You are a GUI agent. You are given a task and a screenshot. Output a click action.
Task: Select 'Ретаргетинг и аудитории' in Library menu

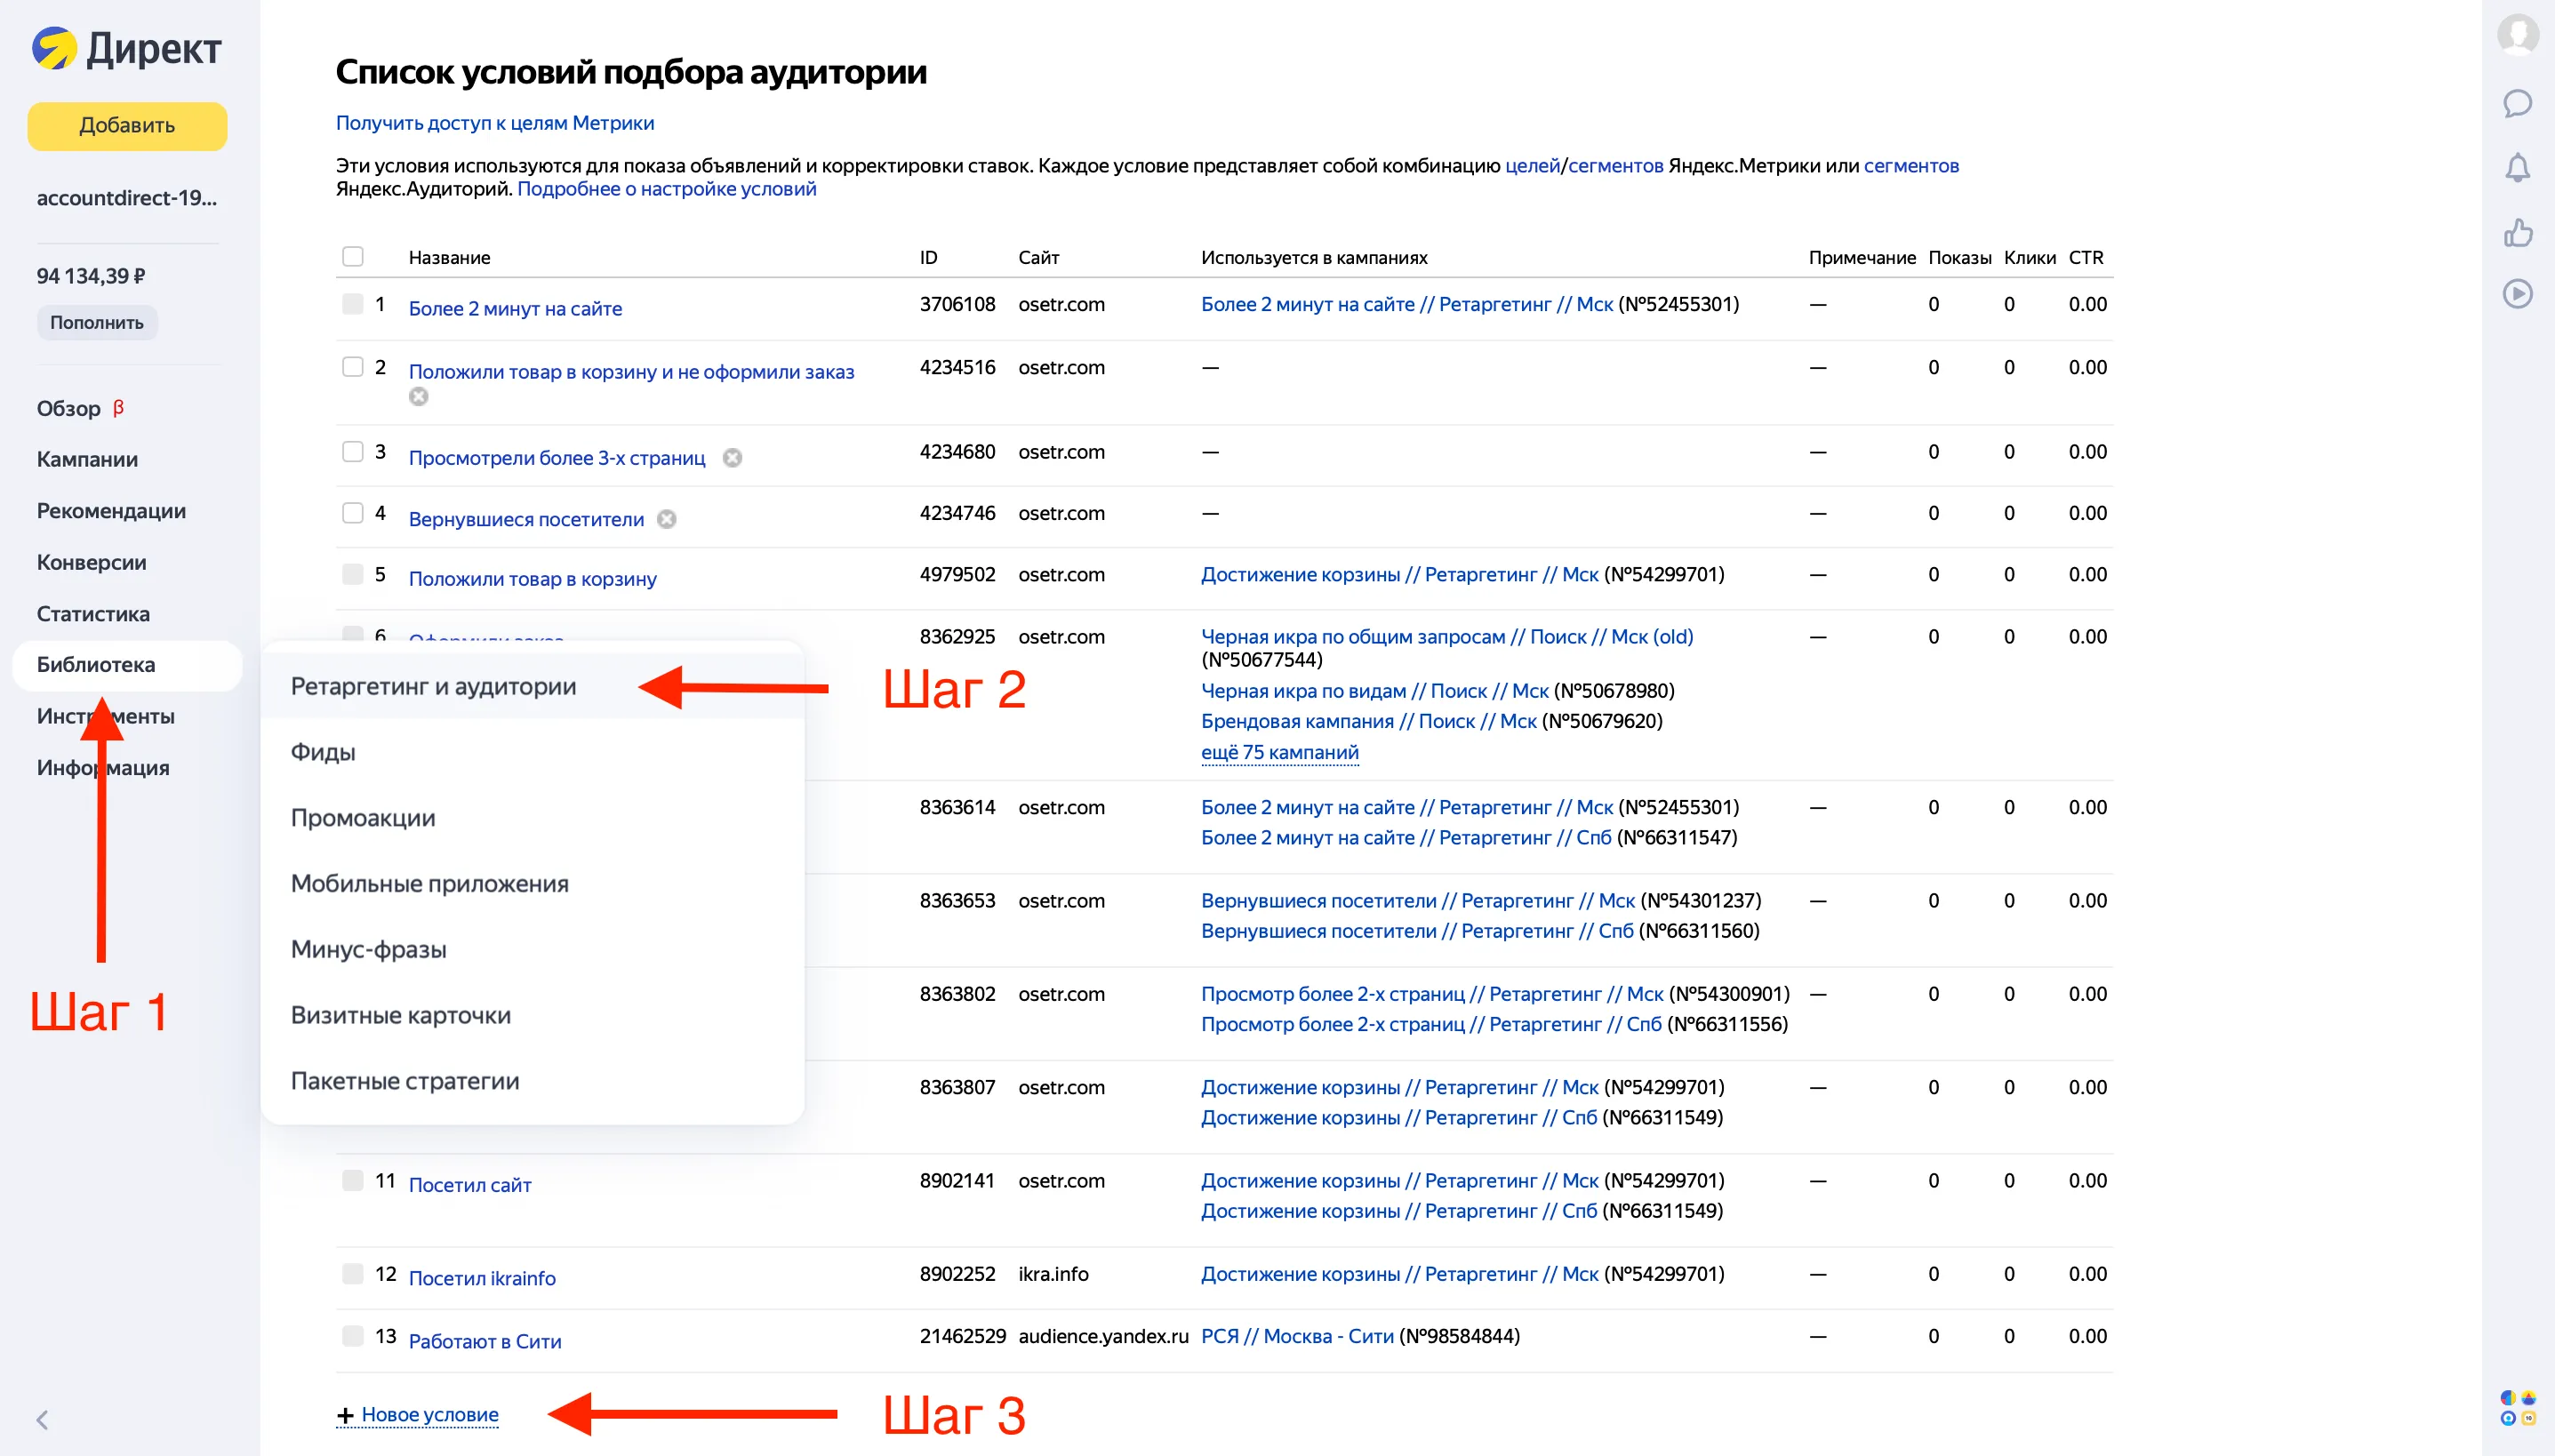[433, 686]
